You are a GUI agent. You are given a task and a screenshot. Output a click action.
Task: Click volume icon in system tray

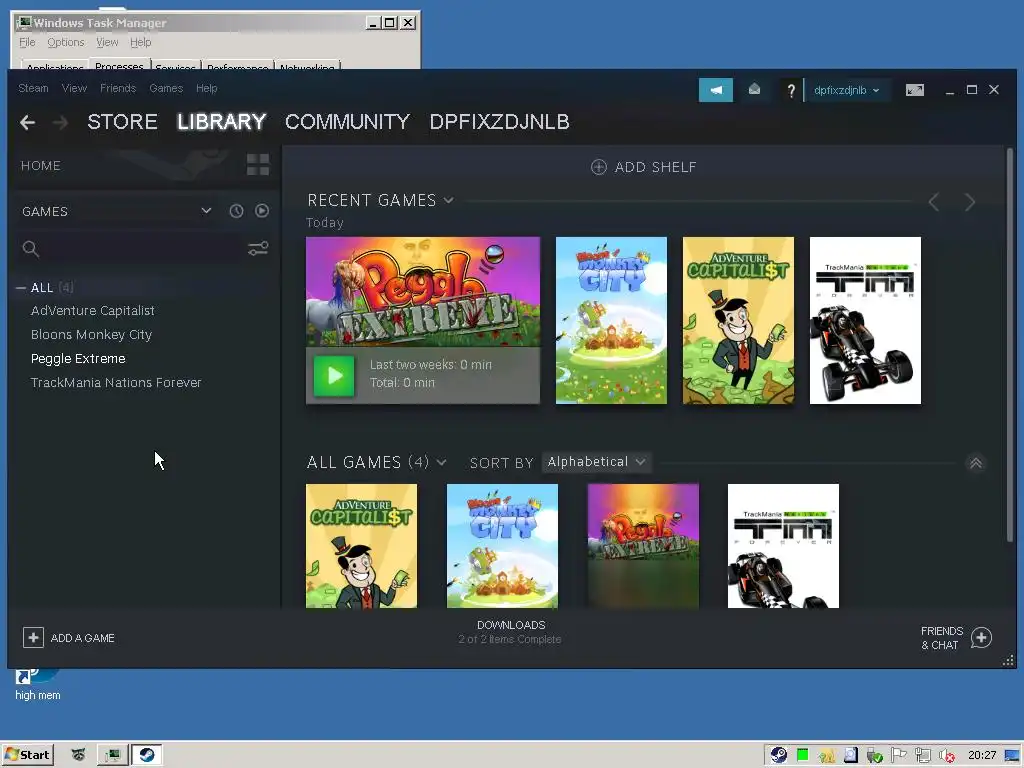[947, 756]
